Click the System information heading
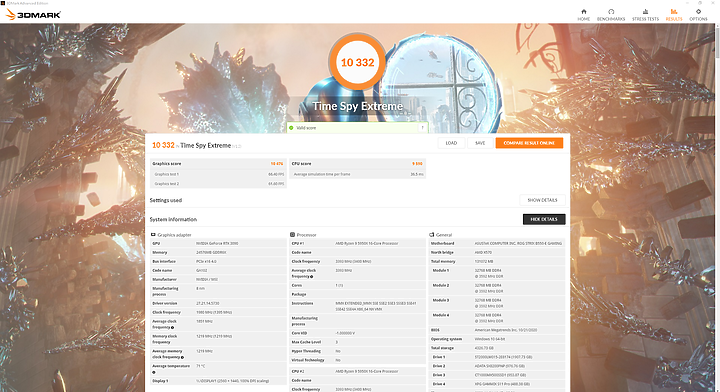 (x=173, y=219)
